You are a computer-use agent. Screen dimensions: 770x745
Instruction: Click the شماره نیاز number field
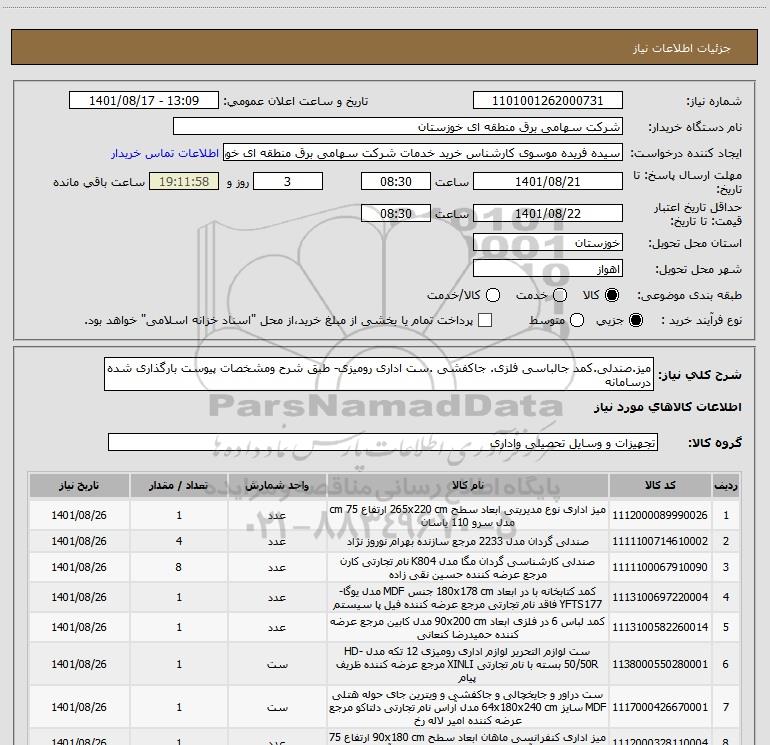tap(547, 101)
